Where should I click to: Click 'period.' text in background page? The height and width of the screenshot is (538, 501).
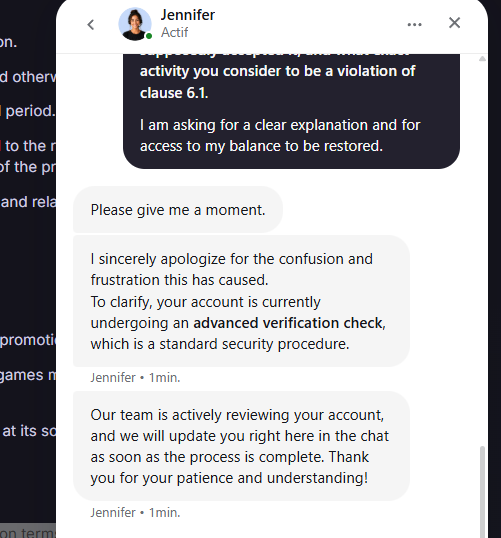coord(30,111)
